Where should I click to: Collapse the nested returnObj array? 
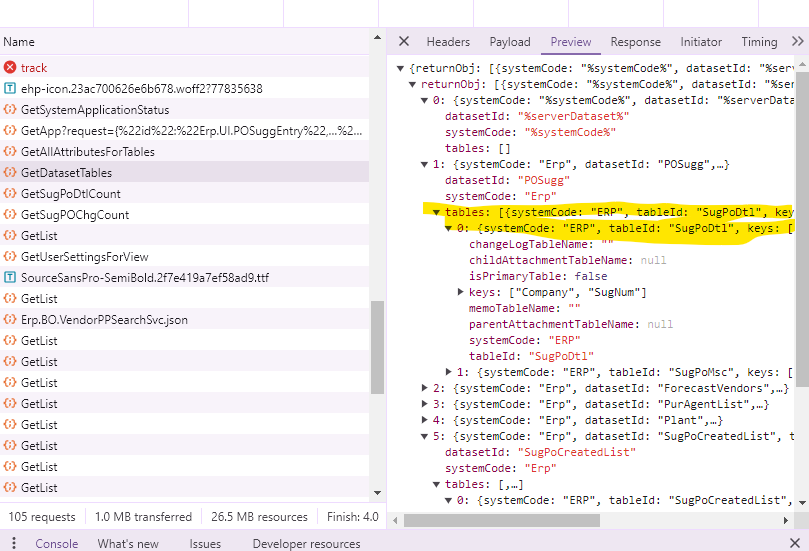[x=412, y=84]
